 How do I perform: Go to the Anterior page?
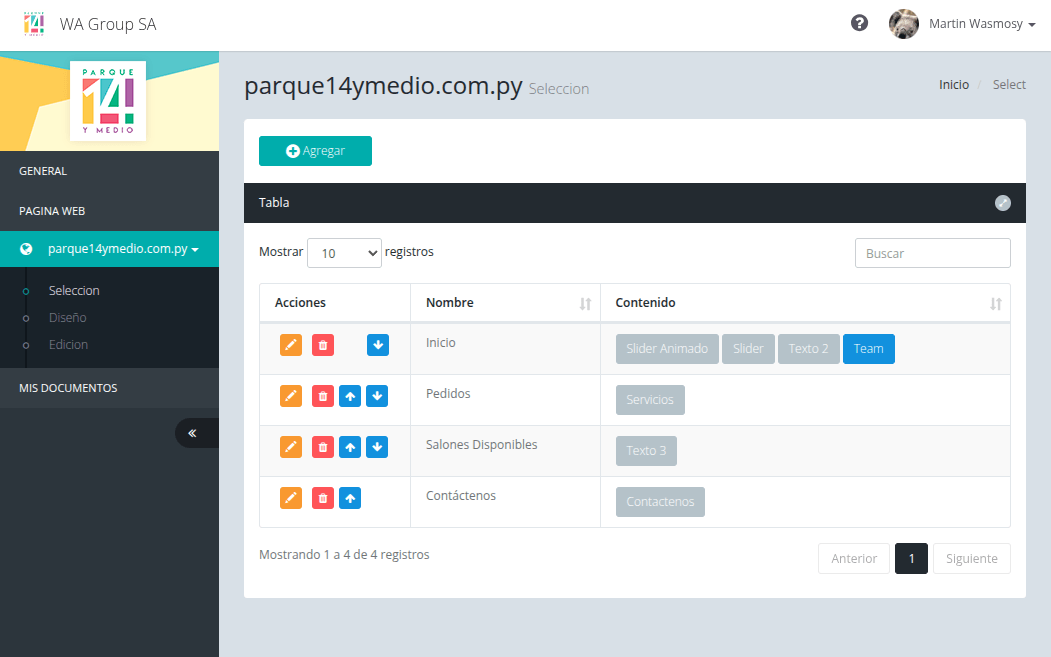tap(854, 558)
